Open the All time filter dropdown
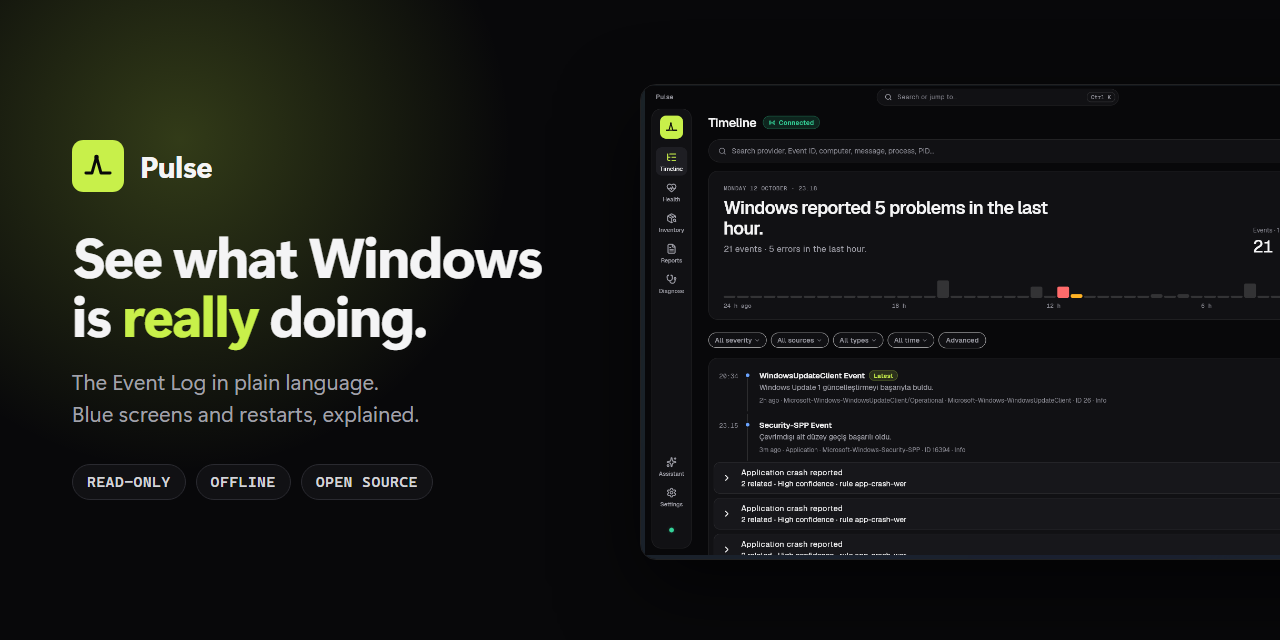1280x640 pixels. click(911, 340)
